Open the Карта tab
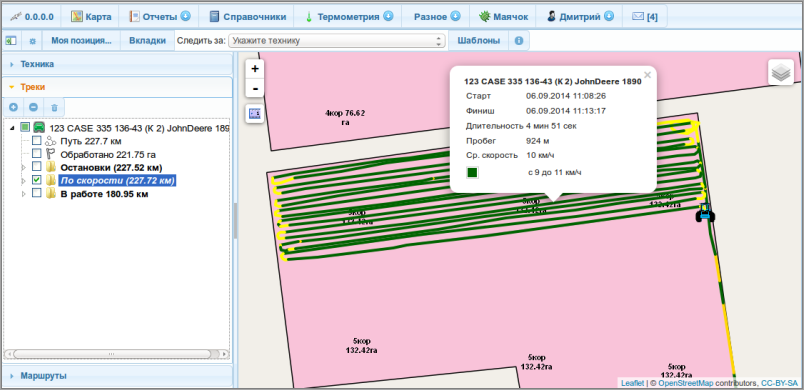 coord(91,16)
